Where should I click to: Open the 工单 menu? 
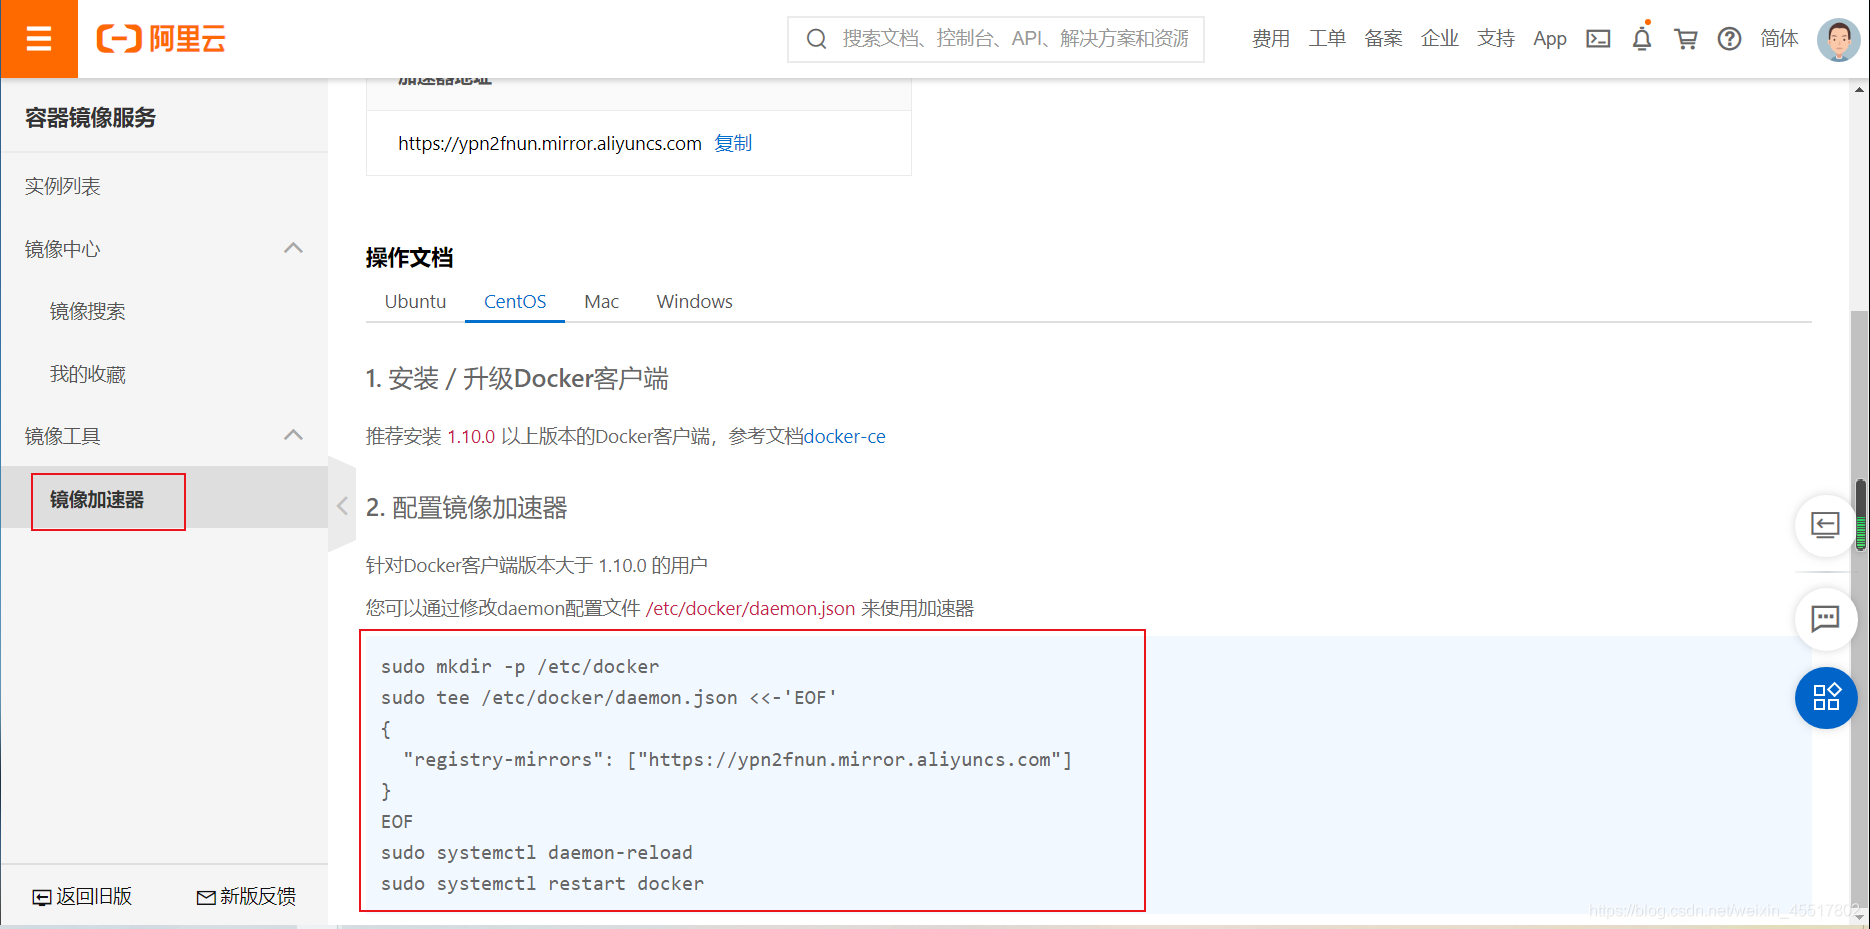pyautogui.click(x=1327, y=39)
